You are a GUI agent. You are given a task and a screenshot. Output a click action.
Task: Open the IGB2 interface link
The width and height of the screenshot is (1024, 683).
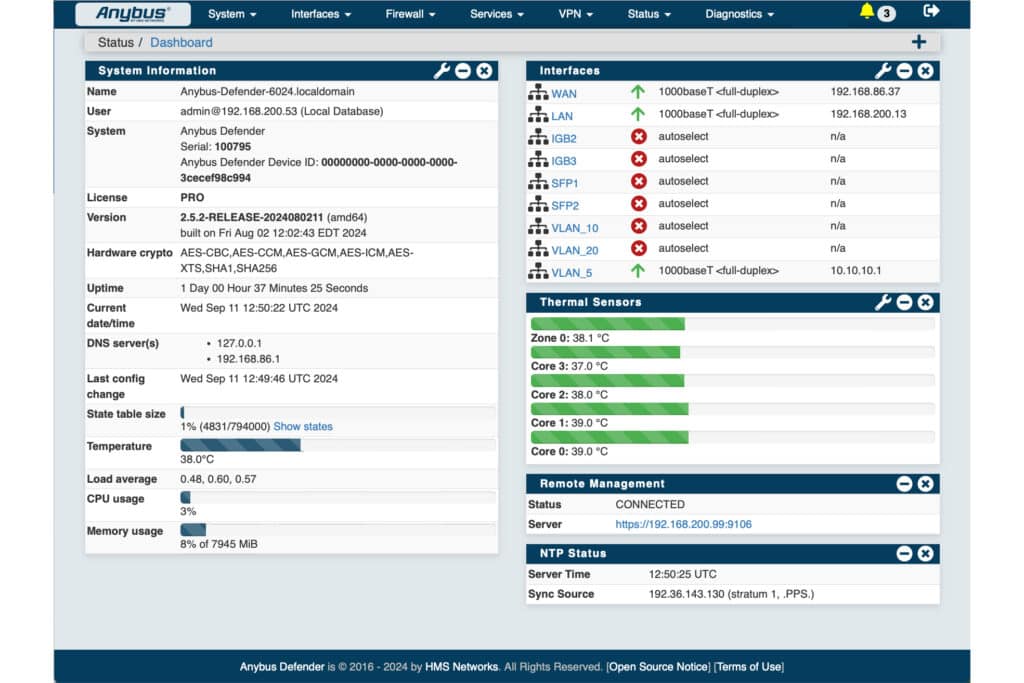[x=564, y=138]
